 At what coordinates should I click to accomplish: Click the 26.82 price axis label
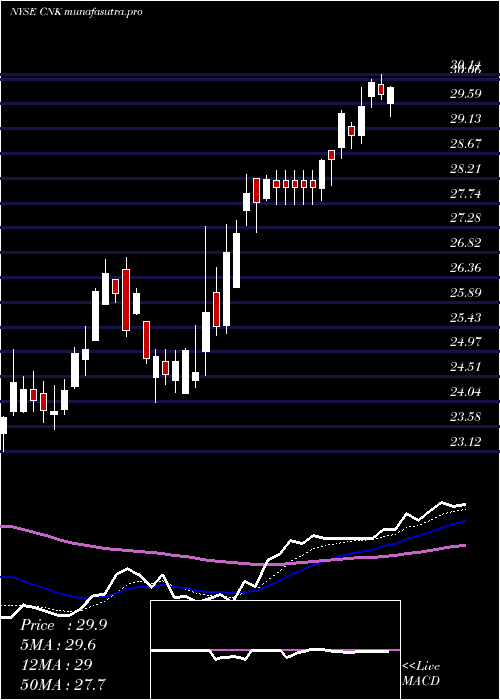466,243
